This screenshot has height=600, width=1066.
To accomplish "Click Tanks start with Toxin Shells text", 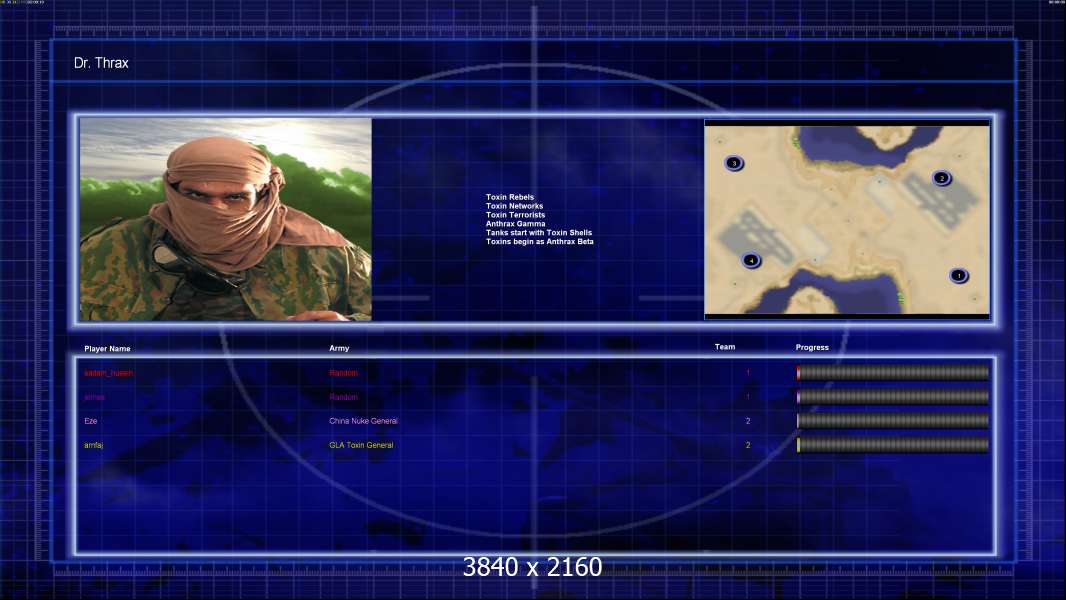I will (x=539, y=232).
